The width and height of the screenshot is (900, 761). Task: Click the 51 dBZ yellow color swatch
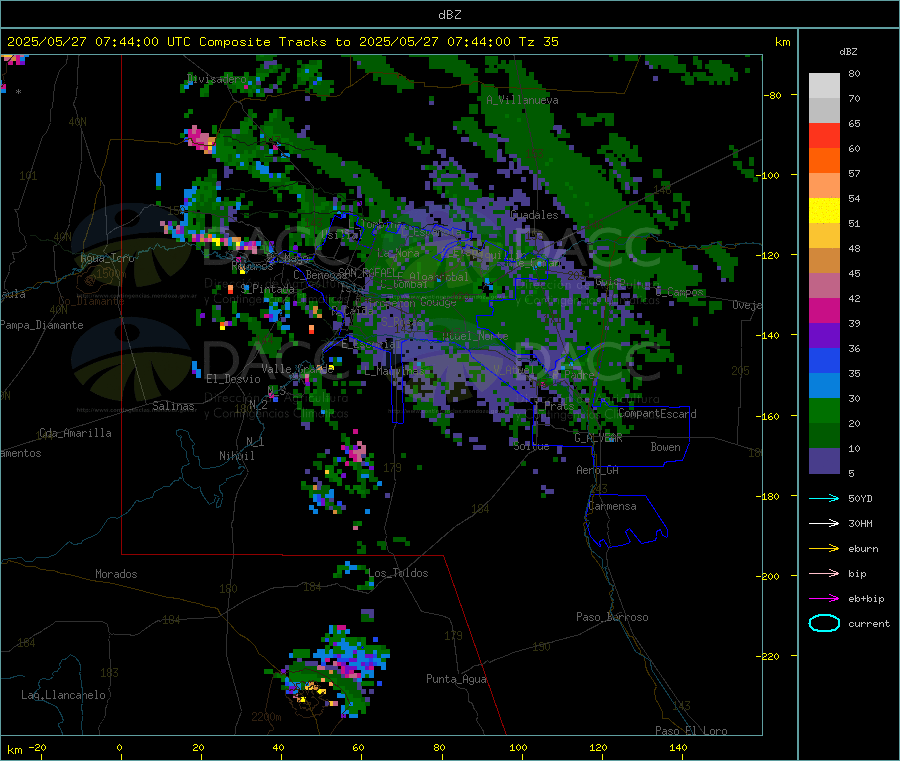click(x=824, y=211)
